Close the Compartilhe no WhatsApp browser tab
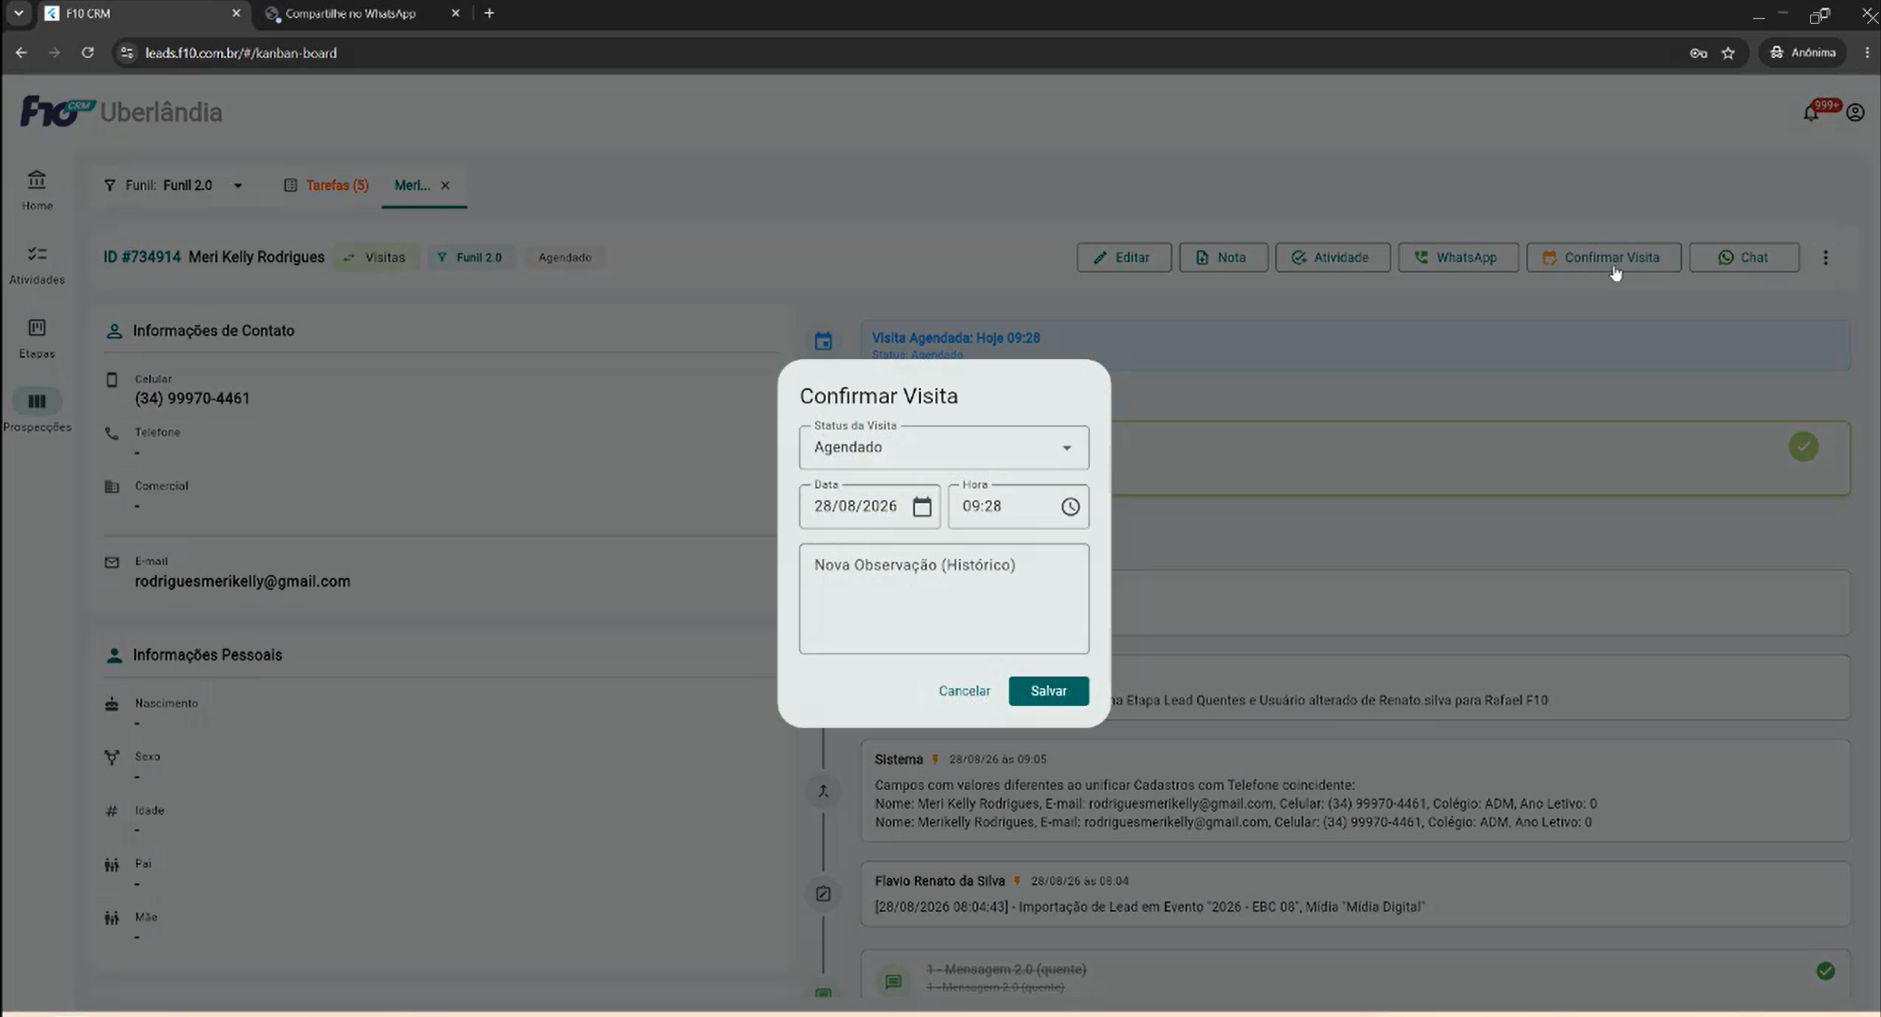The height and width of the screenshot is (1017, 1881). 455,14
